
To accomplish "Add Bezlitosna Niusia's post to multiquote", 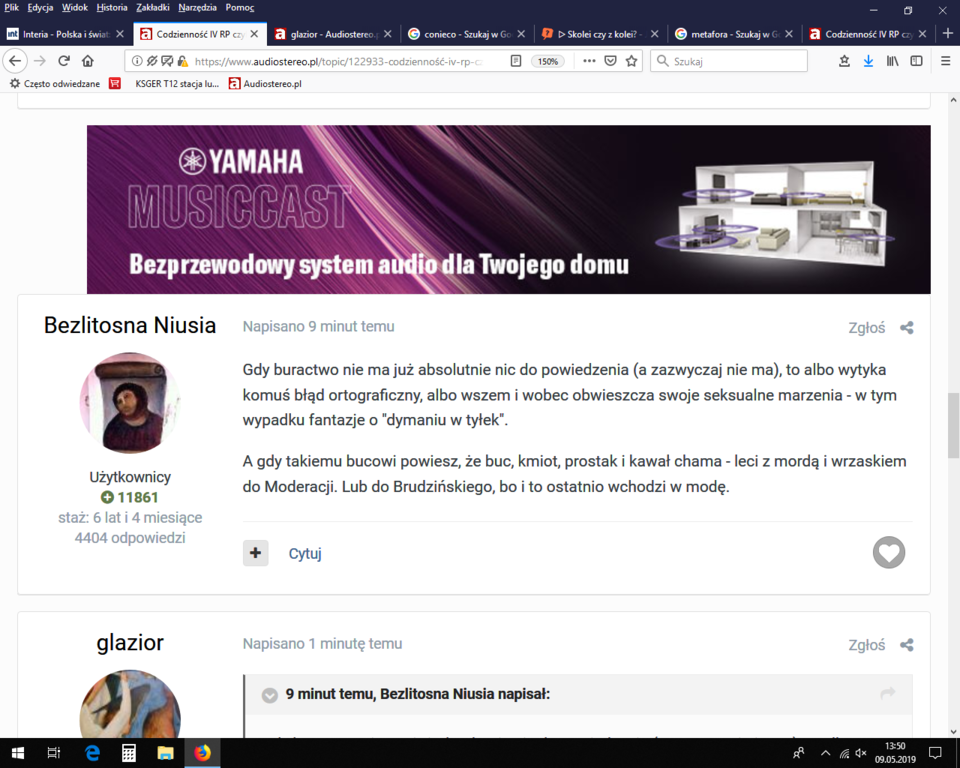I will pos(255,553).
